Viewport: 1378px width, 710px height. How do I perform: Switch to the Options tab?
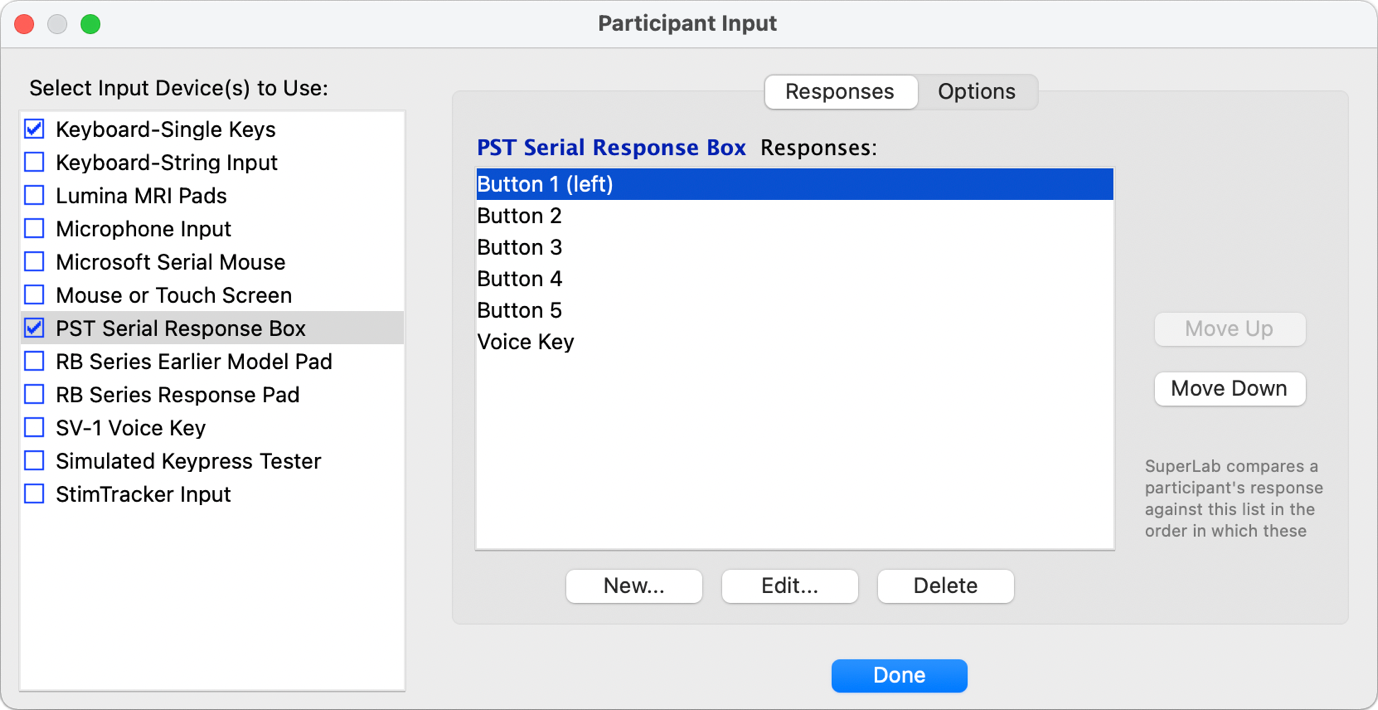(976, 92)
